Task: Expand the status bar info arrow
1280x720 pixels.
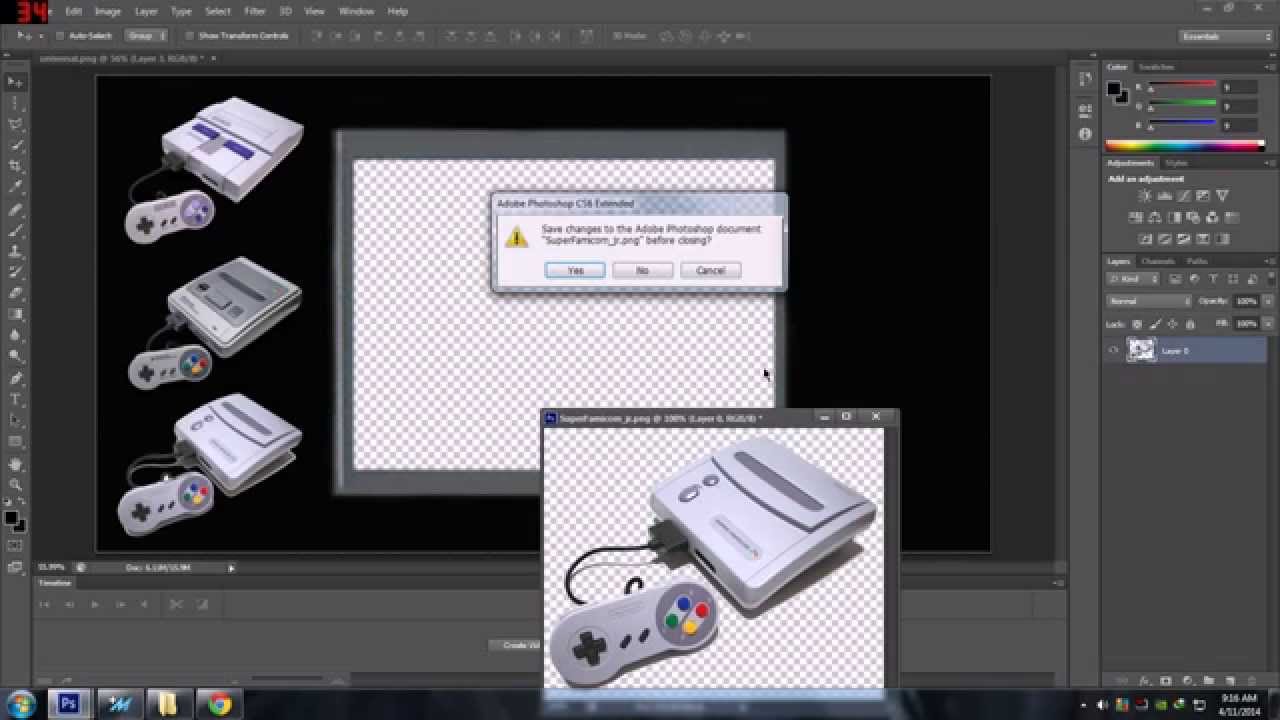Action: tap(231, 568)
